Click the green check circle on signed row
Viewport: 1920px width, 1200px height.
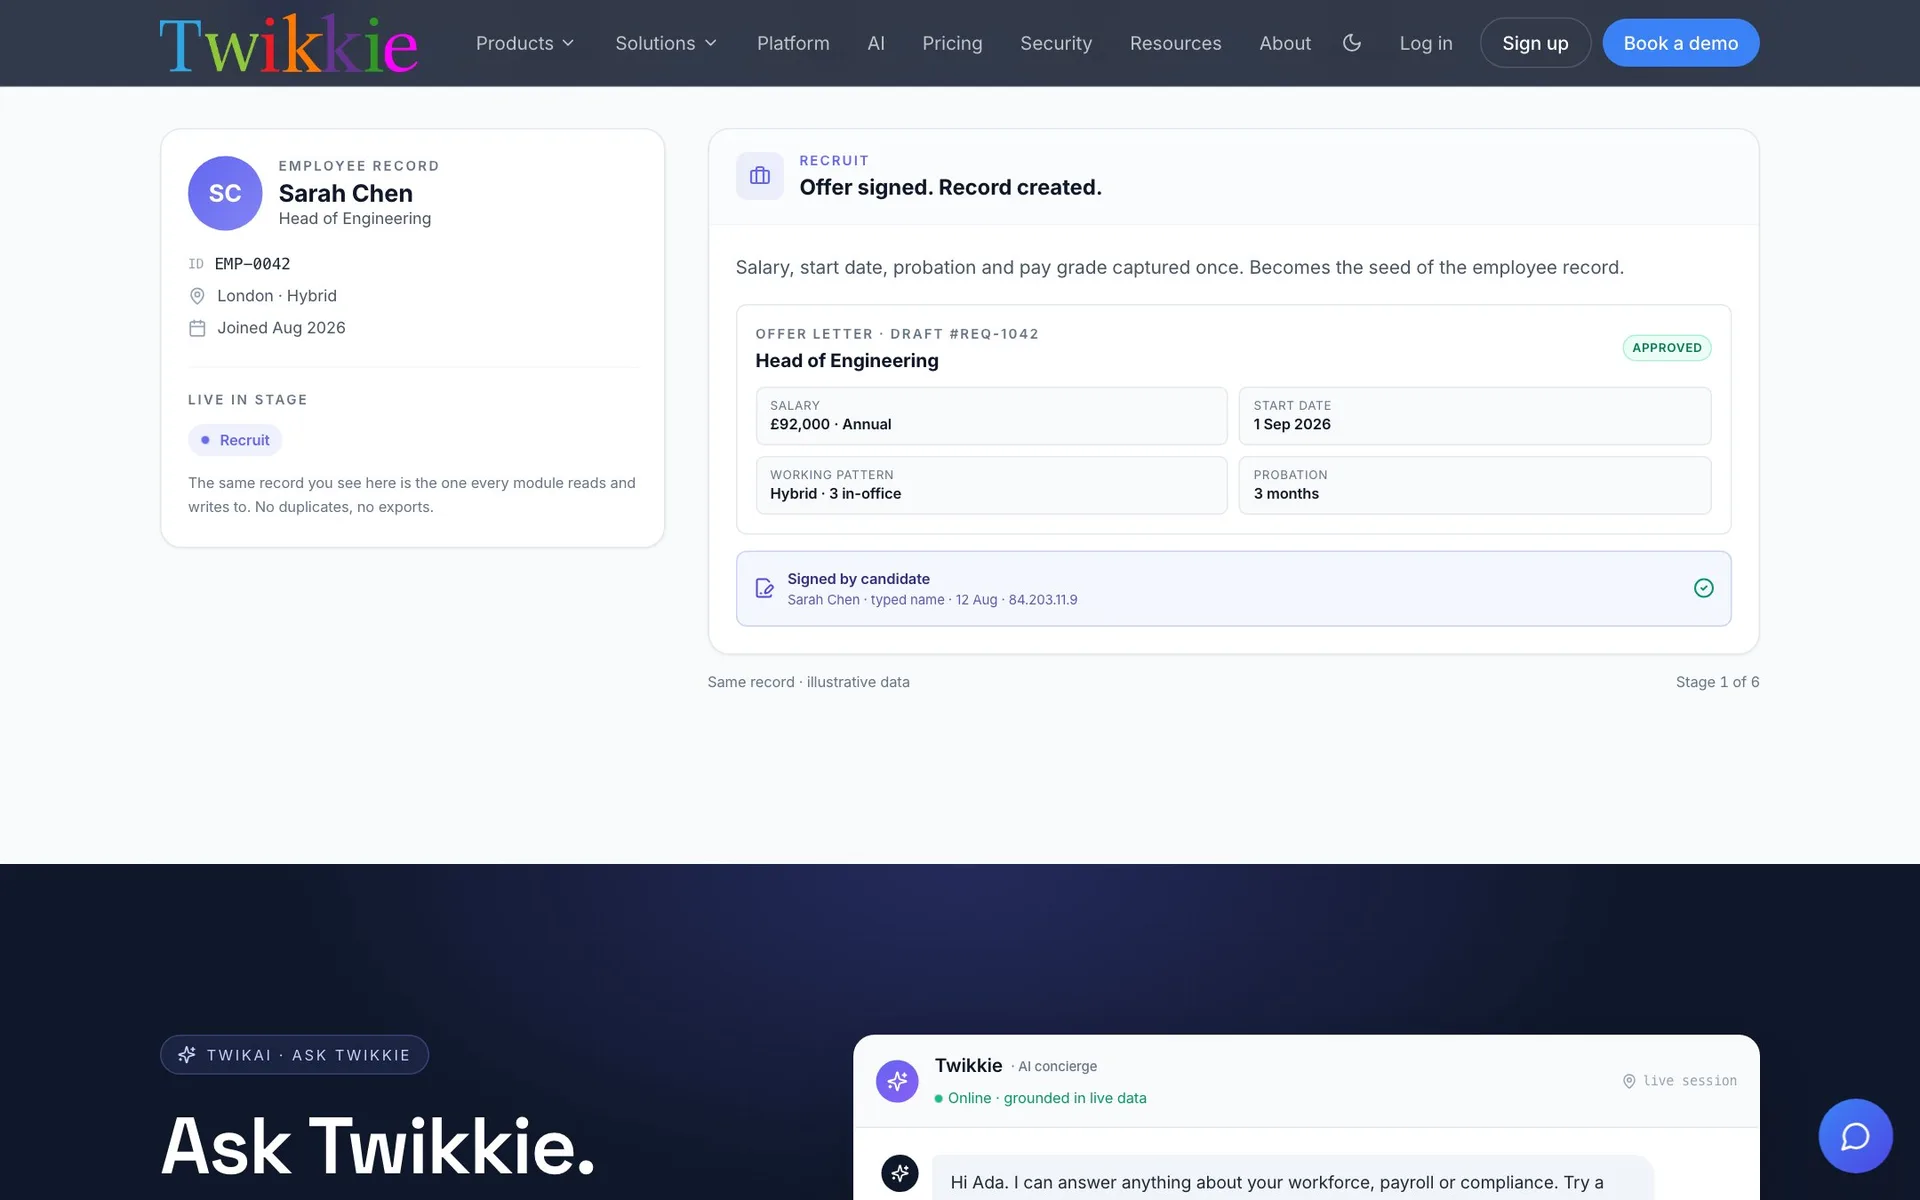[1703, 588]
